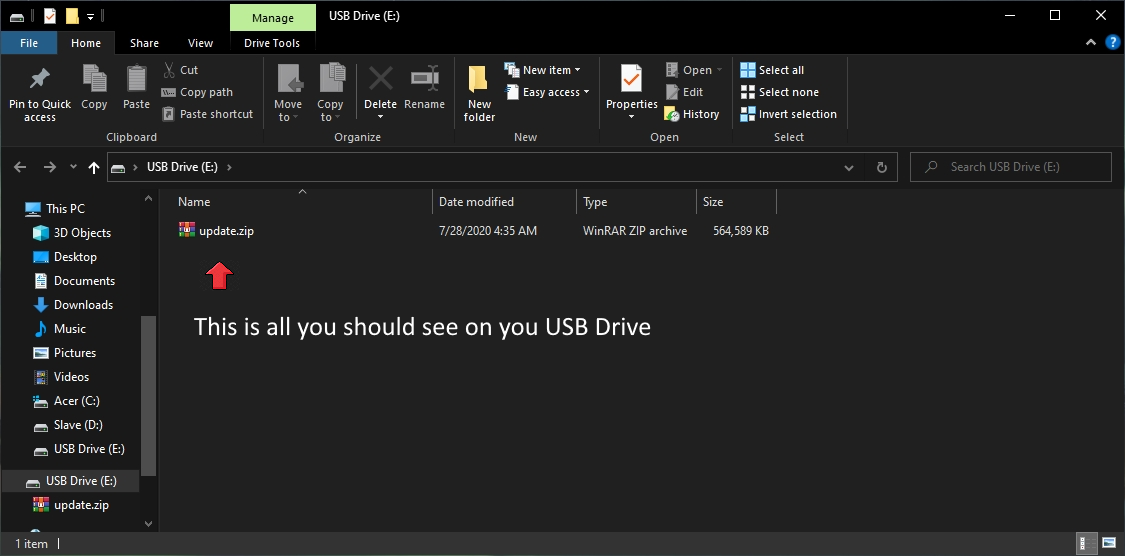1125x556 pixels.
Task: Click Select none
Action: [x=779, y=92]
